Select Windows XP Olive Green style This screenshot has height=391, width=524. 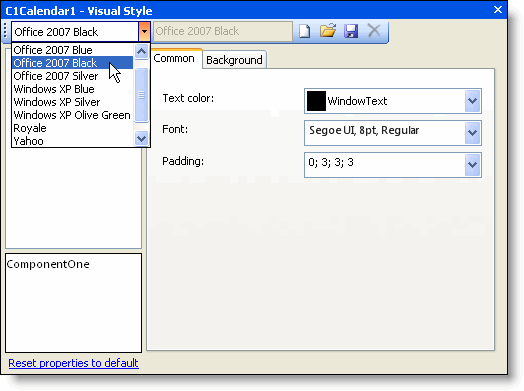pyautogui.click(x=73, y=115)
